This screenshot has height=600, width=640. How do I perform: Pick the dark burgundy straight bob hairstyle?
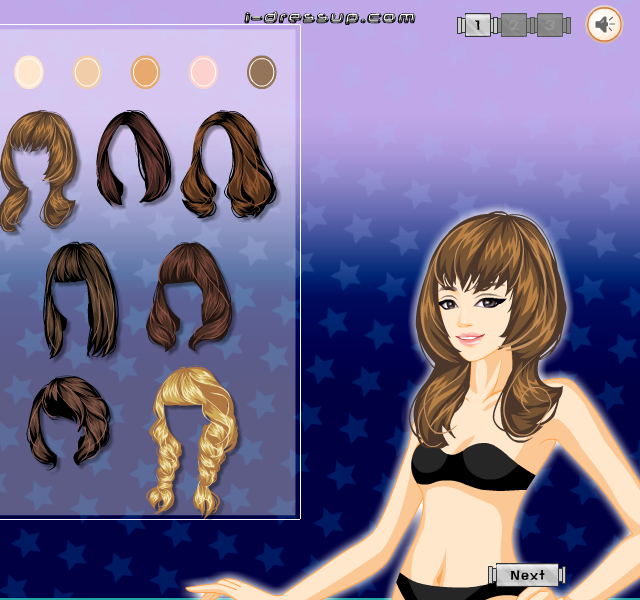tap(133, 158)
